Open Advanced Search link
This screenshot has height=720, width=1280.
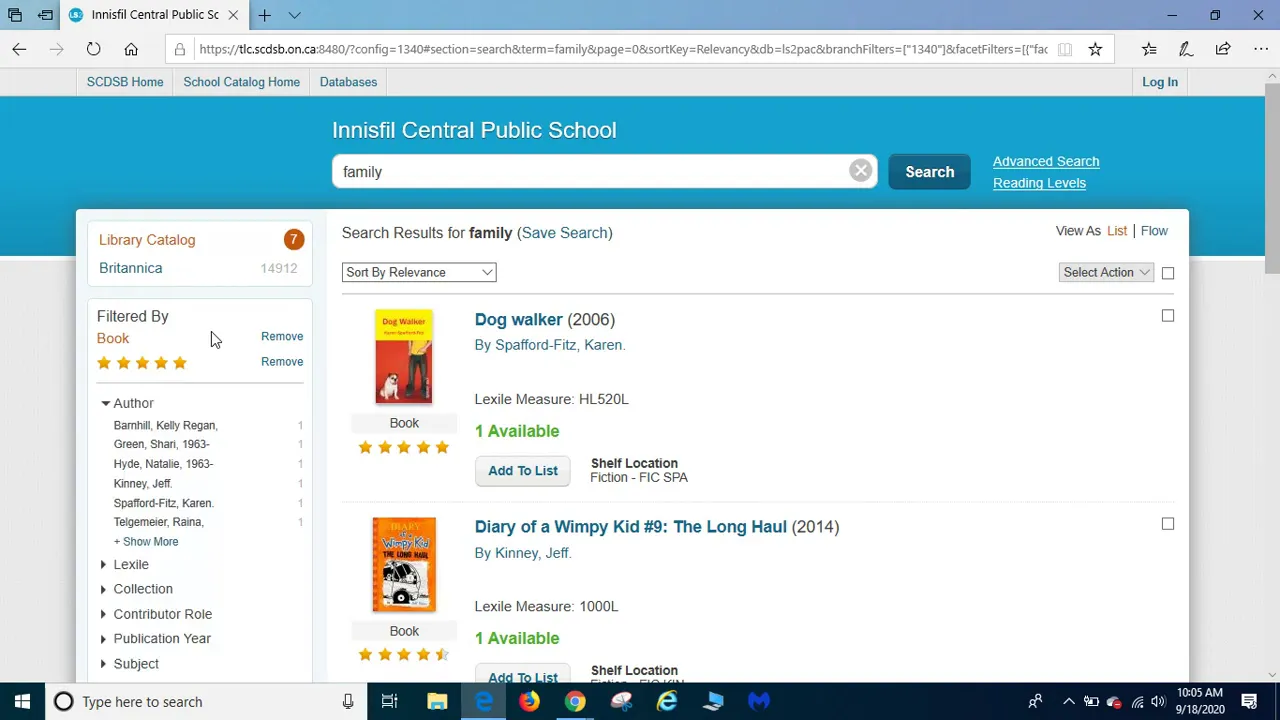click(1046, 161)
